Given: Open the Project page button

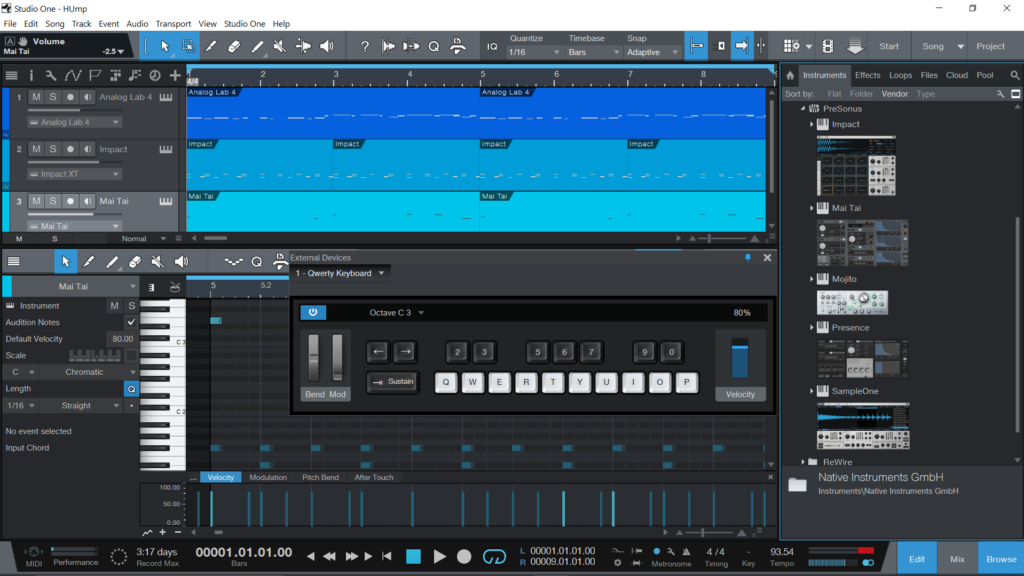Looking at the screenshot, I should click(990, 46).
